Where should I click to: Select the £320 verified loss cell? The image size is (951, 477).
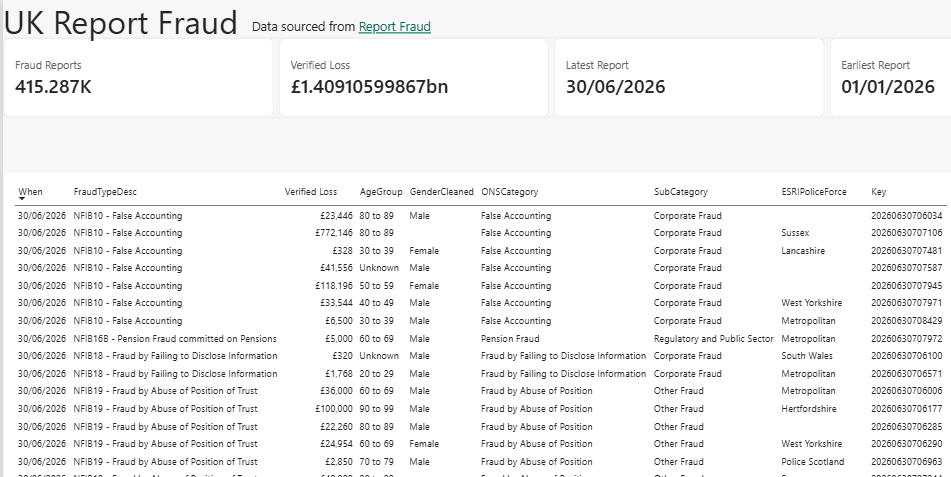click(343, 356)
